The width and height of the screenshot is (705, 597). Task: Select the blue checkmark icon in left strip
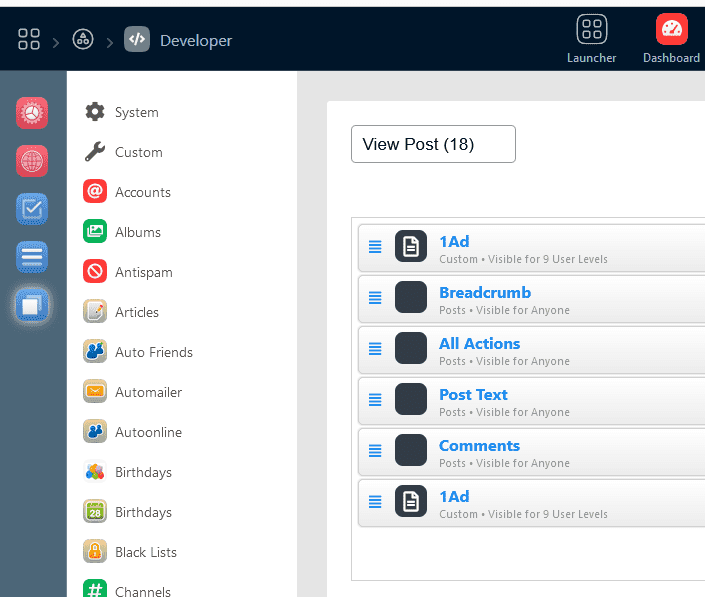pos(32,209)
